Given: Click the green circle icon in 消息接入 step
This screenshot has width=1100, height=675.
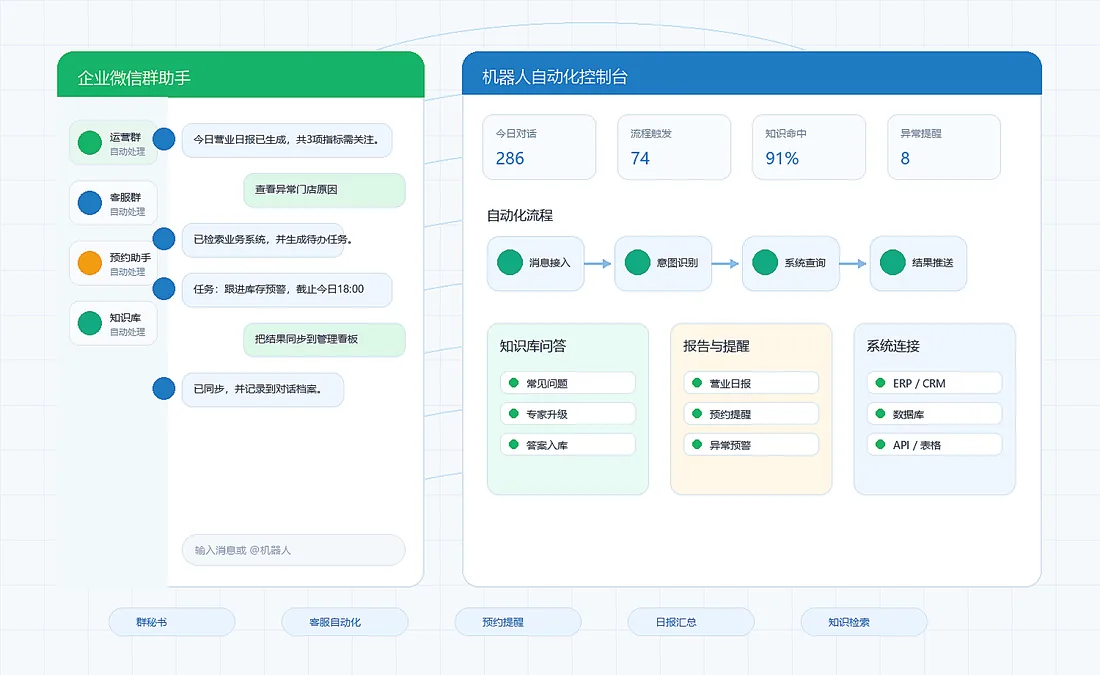Looking at the screenshot, I should click(510, 262).
